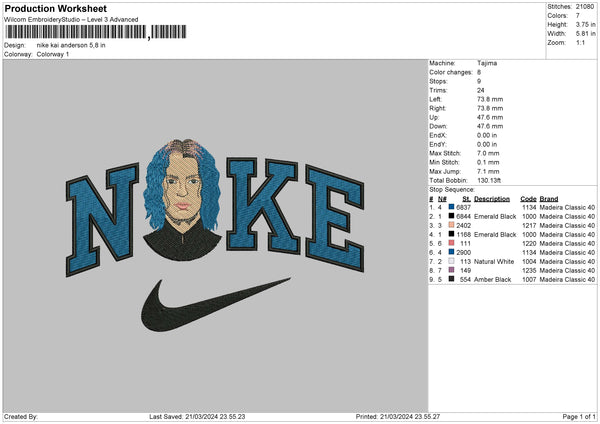The image size is (600, 424).
Task: Click the 'Left:' measurement label
Action: click(x=434, y=99)
